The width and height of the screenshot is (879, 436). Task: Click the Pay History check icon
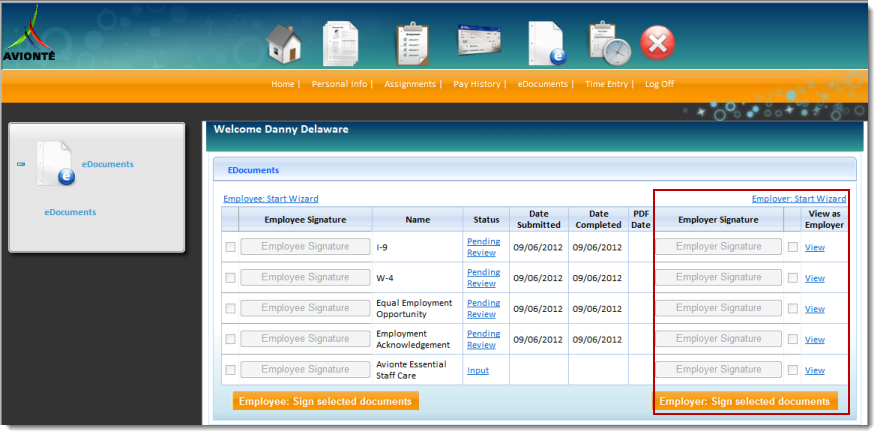click(477, 43)
